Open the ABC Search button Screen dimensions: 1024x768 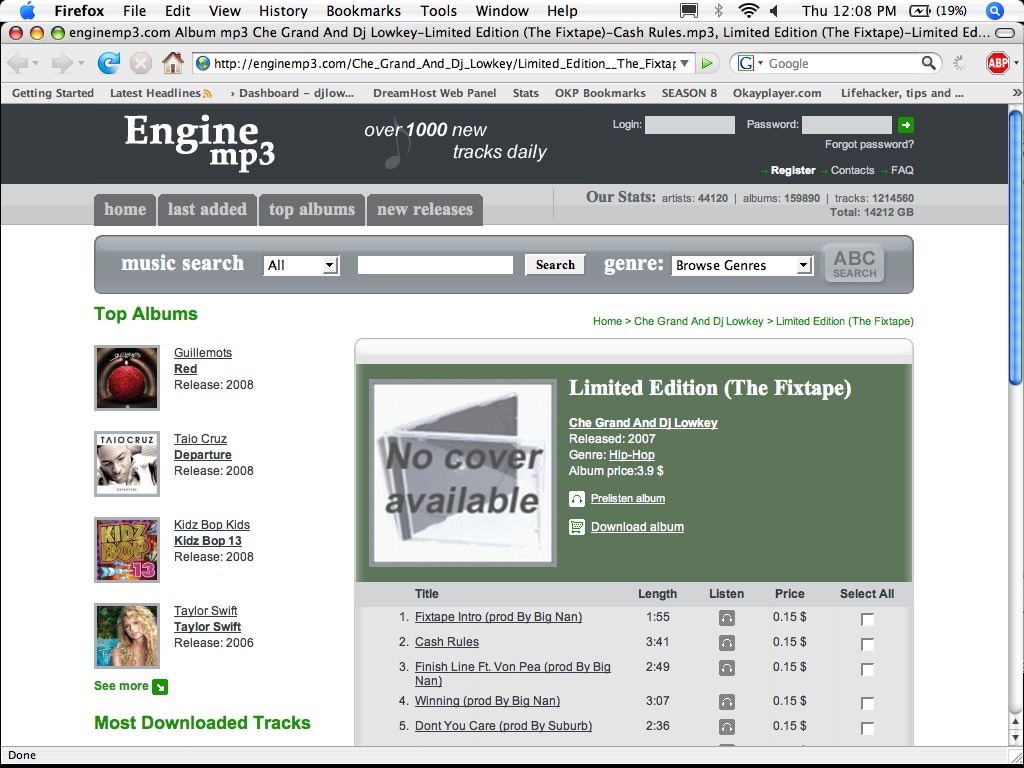coord(854,264)
